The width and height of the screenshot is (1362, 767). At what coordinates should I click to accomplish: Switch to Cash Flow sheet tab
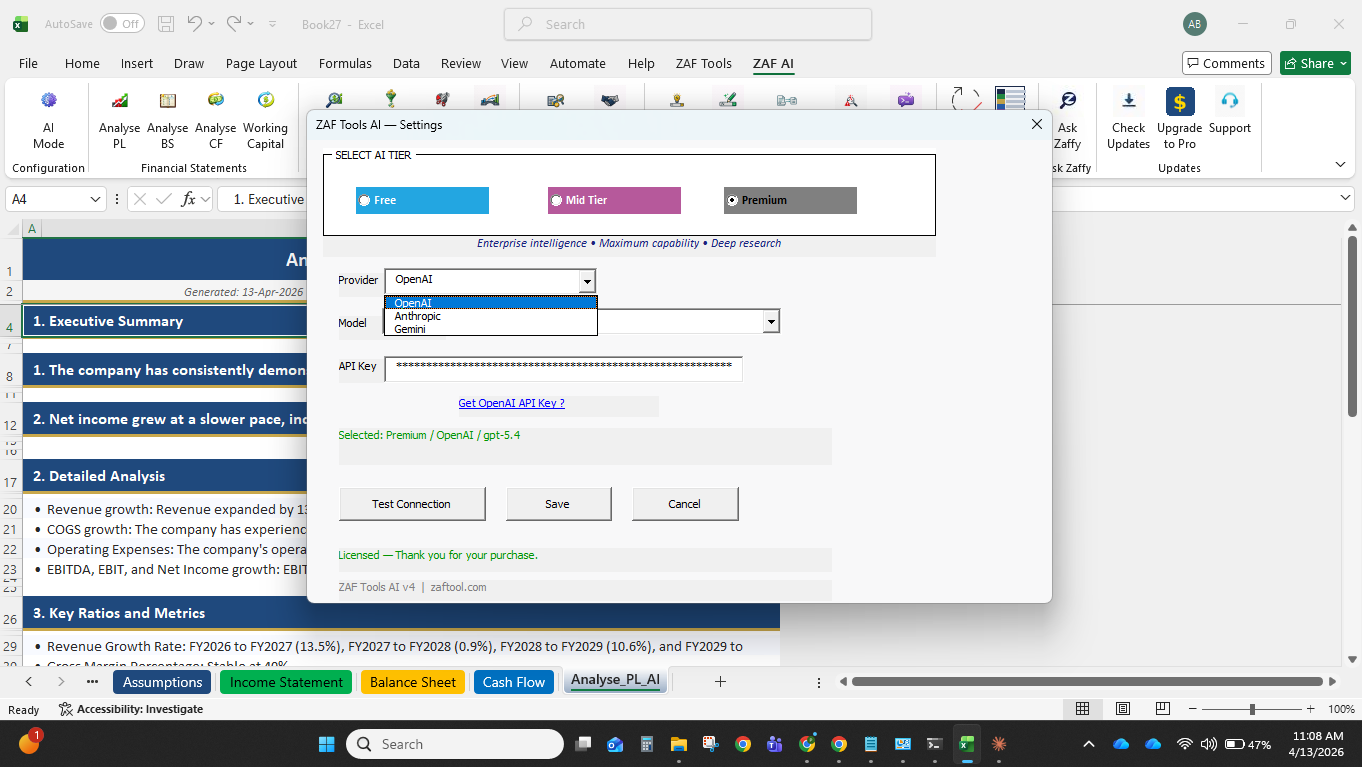coord(514,682)
